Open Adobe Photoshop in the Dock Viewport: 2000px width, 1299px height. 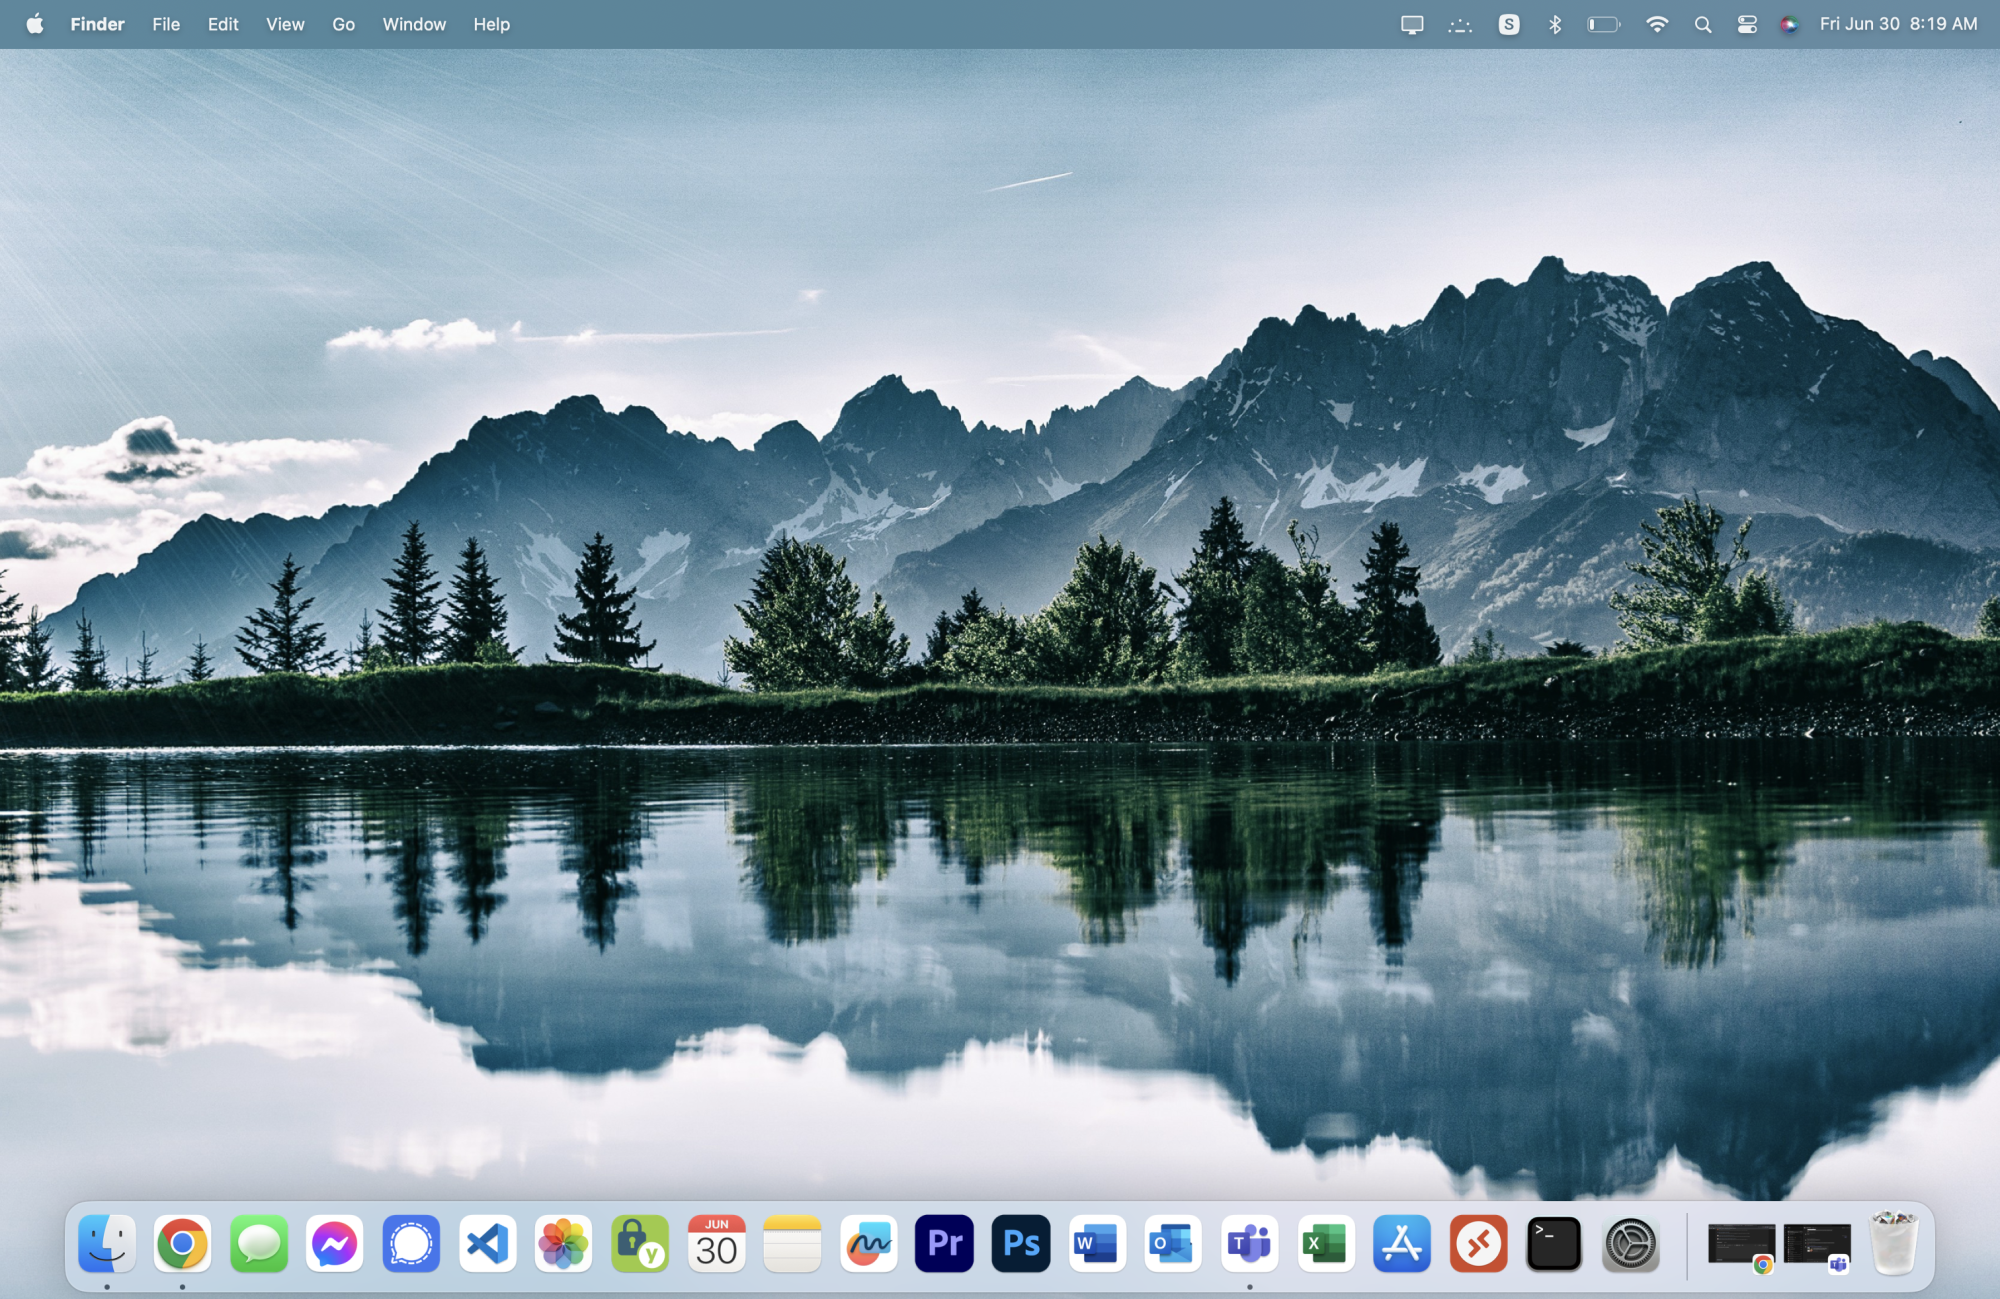click(x=1020, y=1244)
